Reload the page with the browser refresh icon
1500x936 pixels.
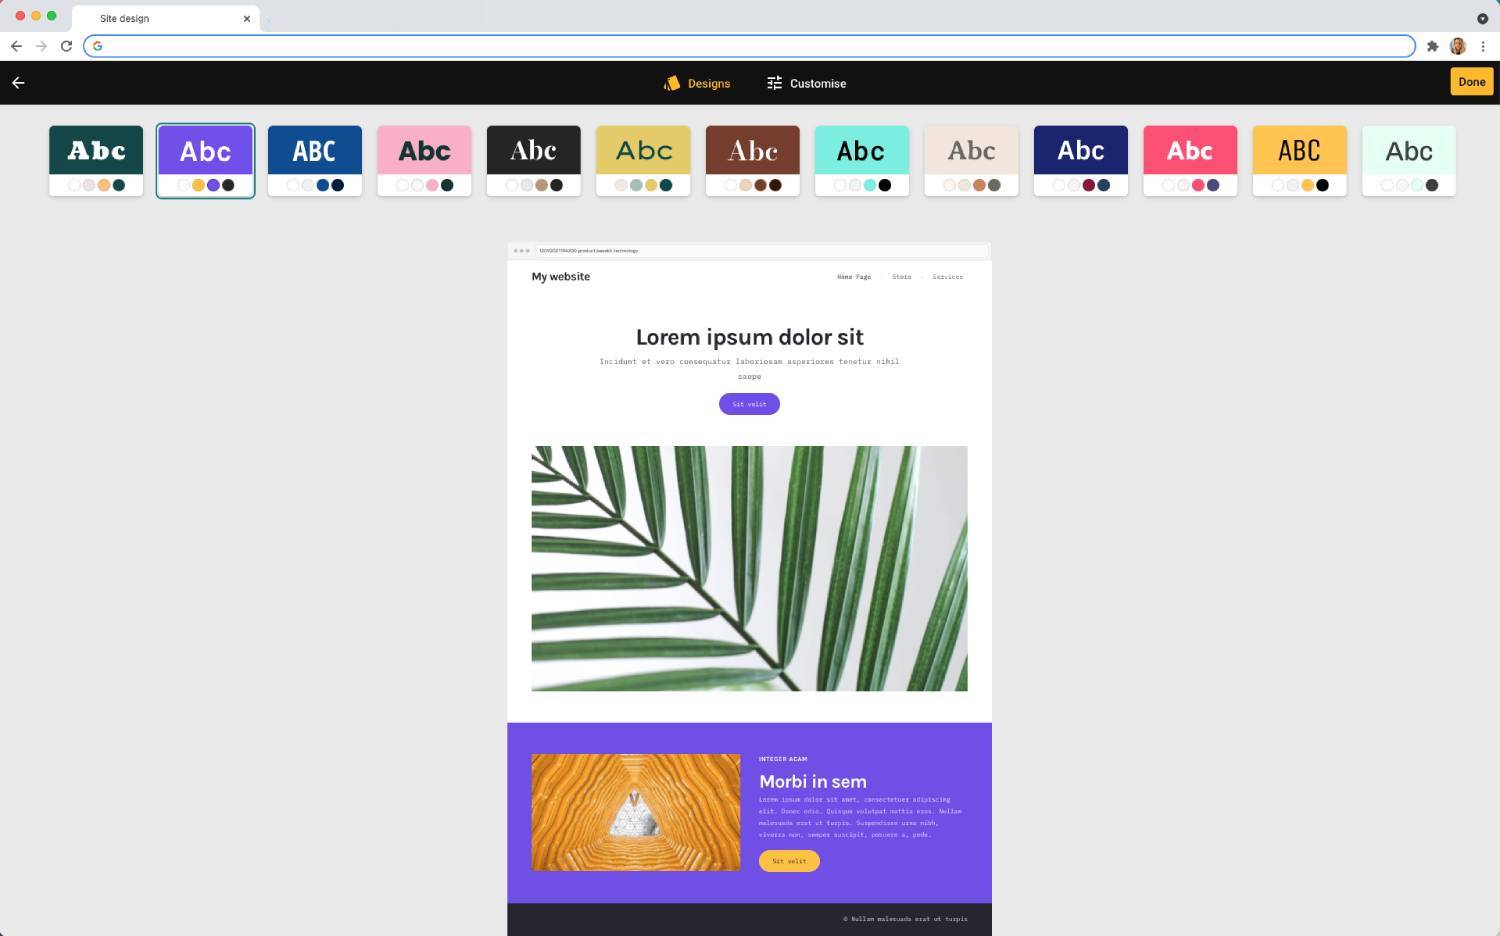66,46
